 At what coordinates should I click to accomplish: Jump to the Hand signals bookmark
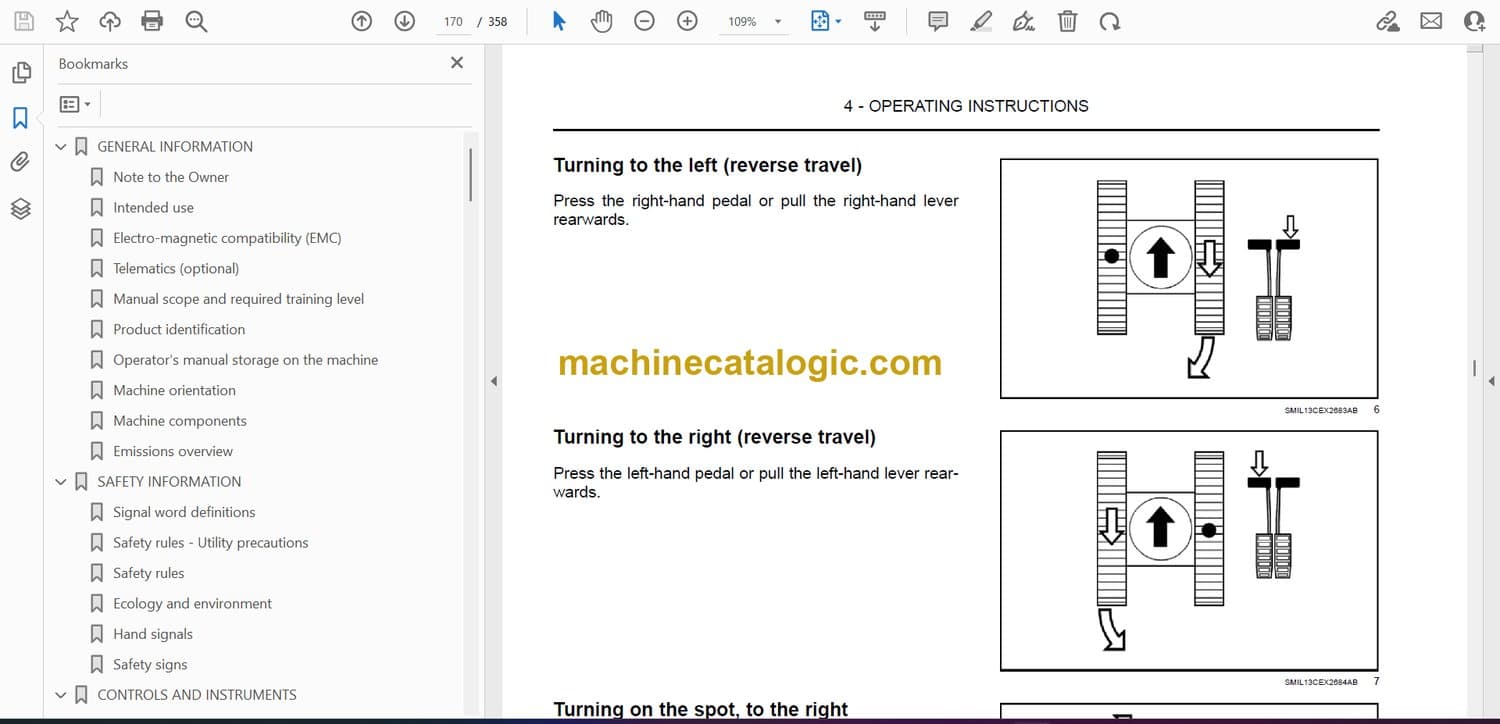[x=152, y=634]
